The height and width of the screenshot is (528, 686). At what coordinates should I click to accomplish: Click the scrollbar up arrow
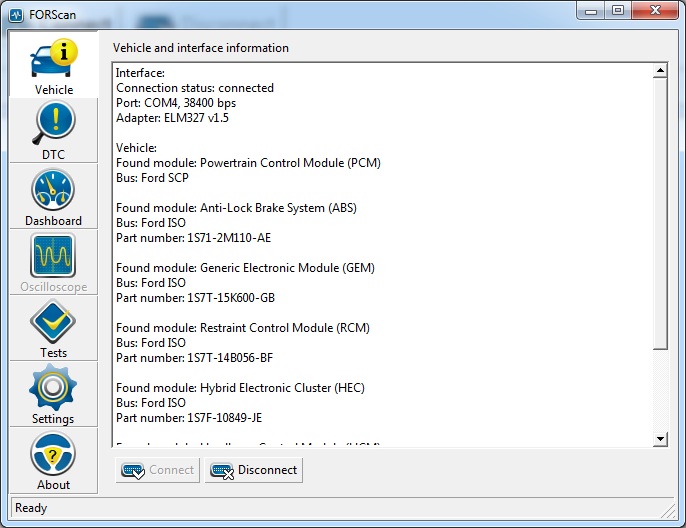pos(660,70)
